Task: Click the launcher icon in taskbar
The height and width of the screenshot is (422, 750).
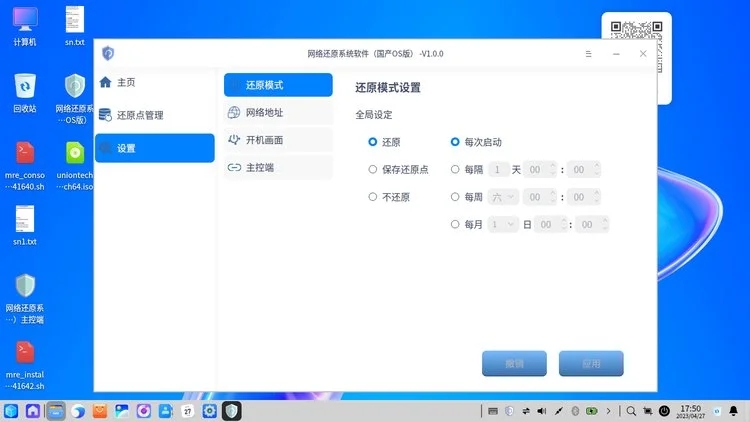Action: coord(12,410)
